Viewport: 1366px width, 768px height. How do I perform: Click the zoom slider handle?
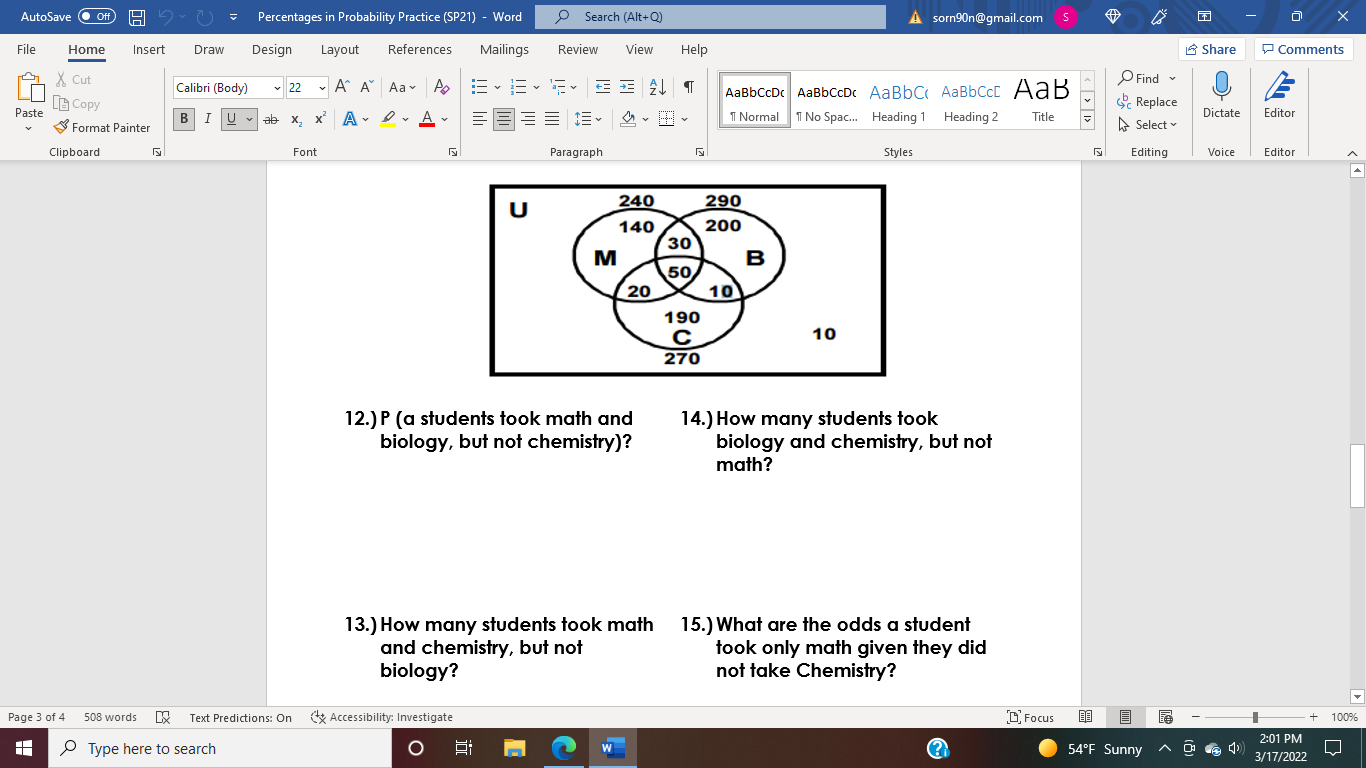[1255, 717]
